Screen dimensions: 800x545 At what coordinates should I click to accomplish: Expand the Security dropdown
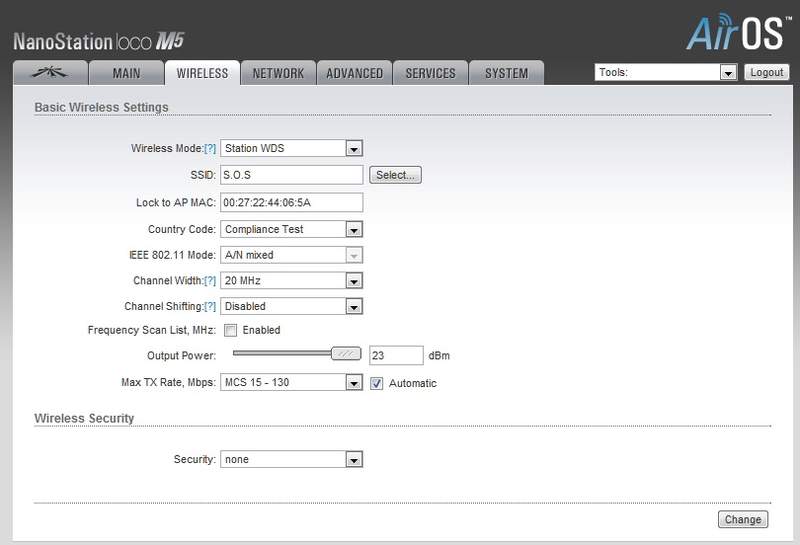(291, 459)
